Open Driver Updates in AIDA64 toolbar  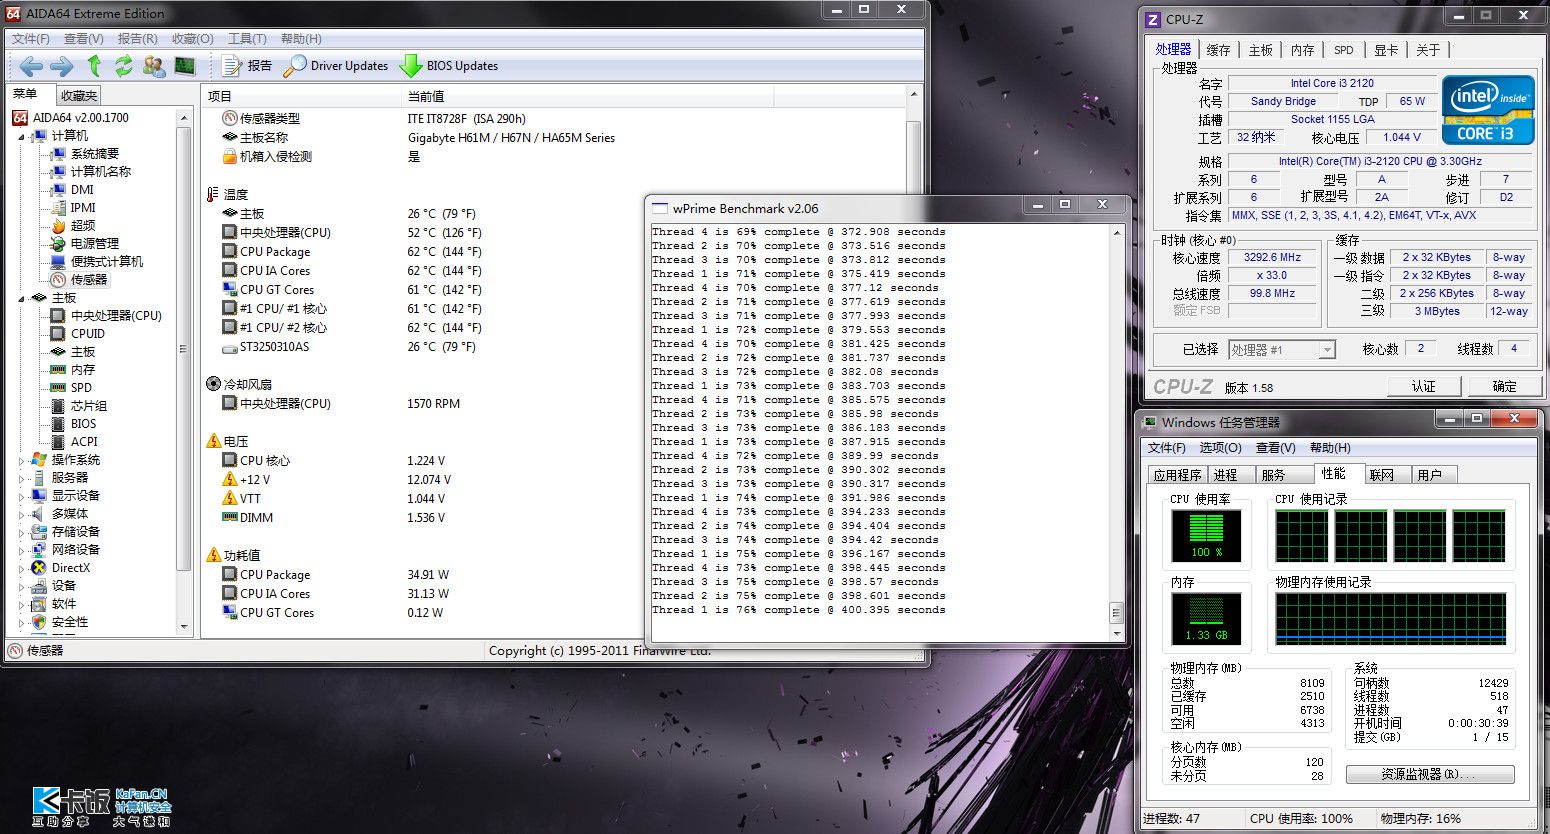(336, 66)
